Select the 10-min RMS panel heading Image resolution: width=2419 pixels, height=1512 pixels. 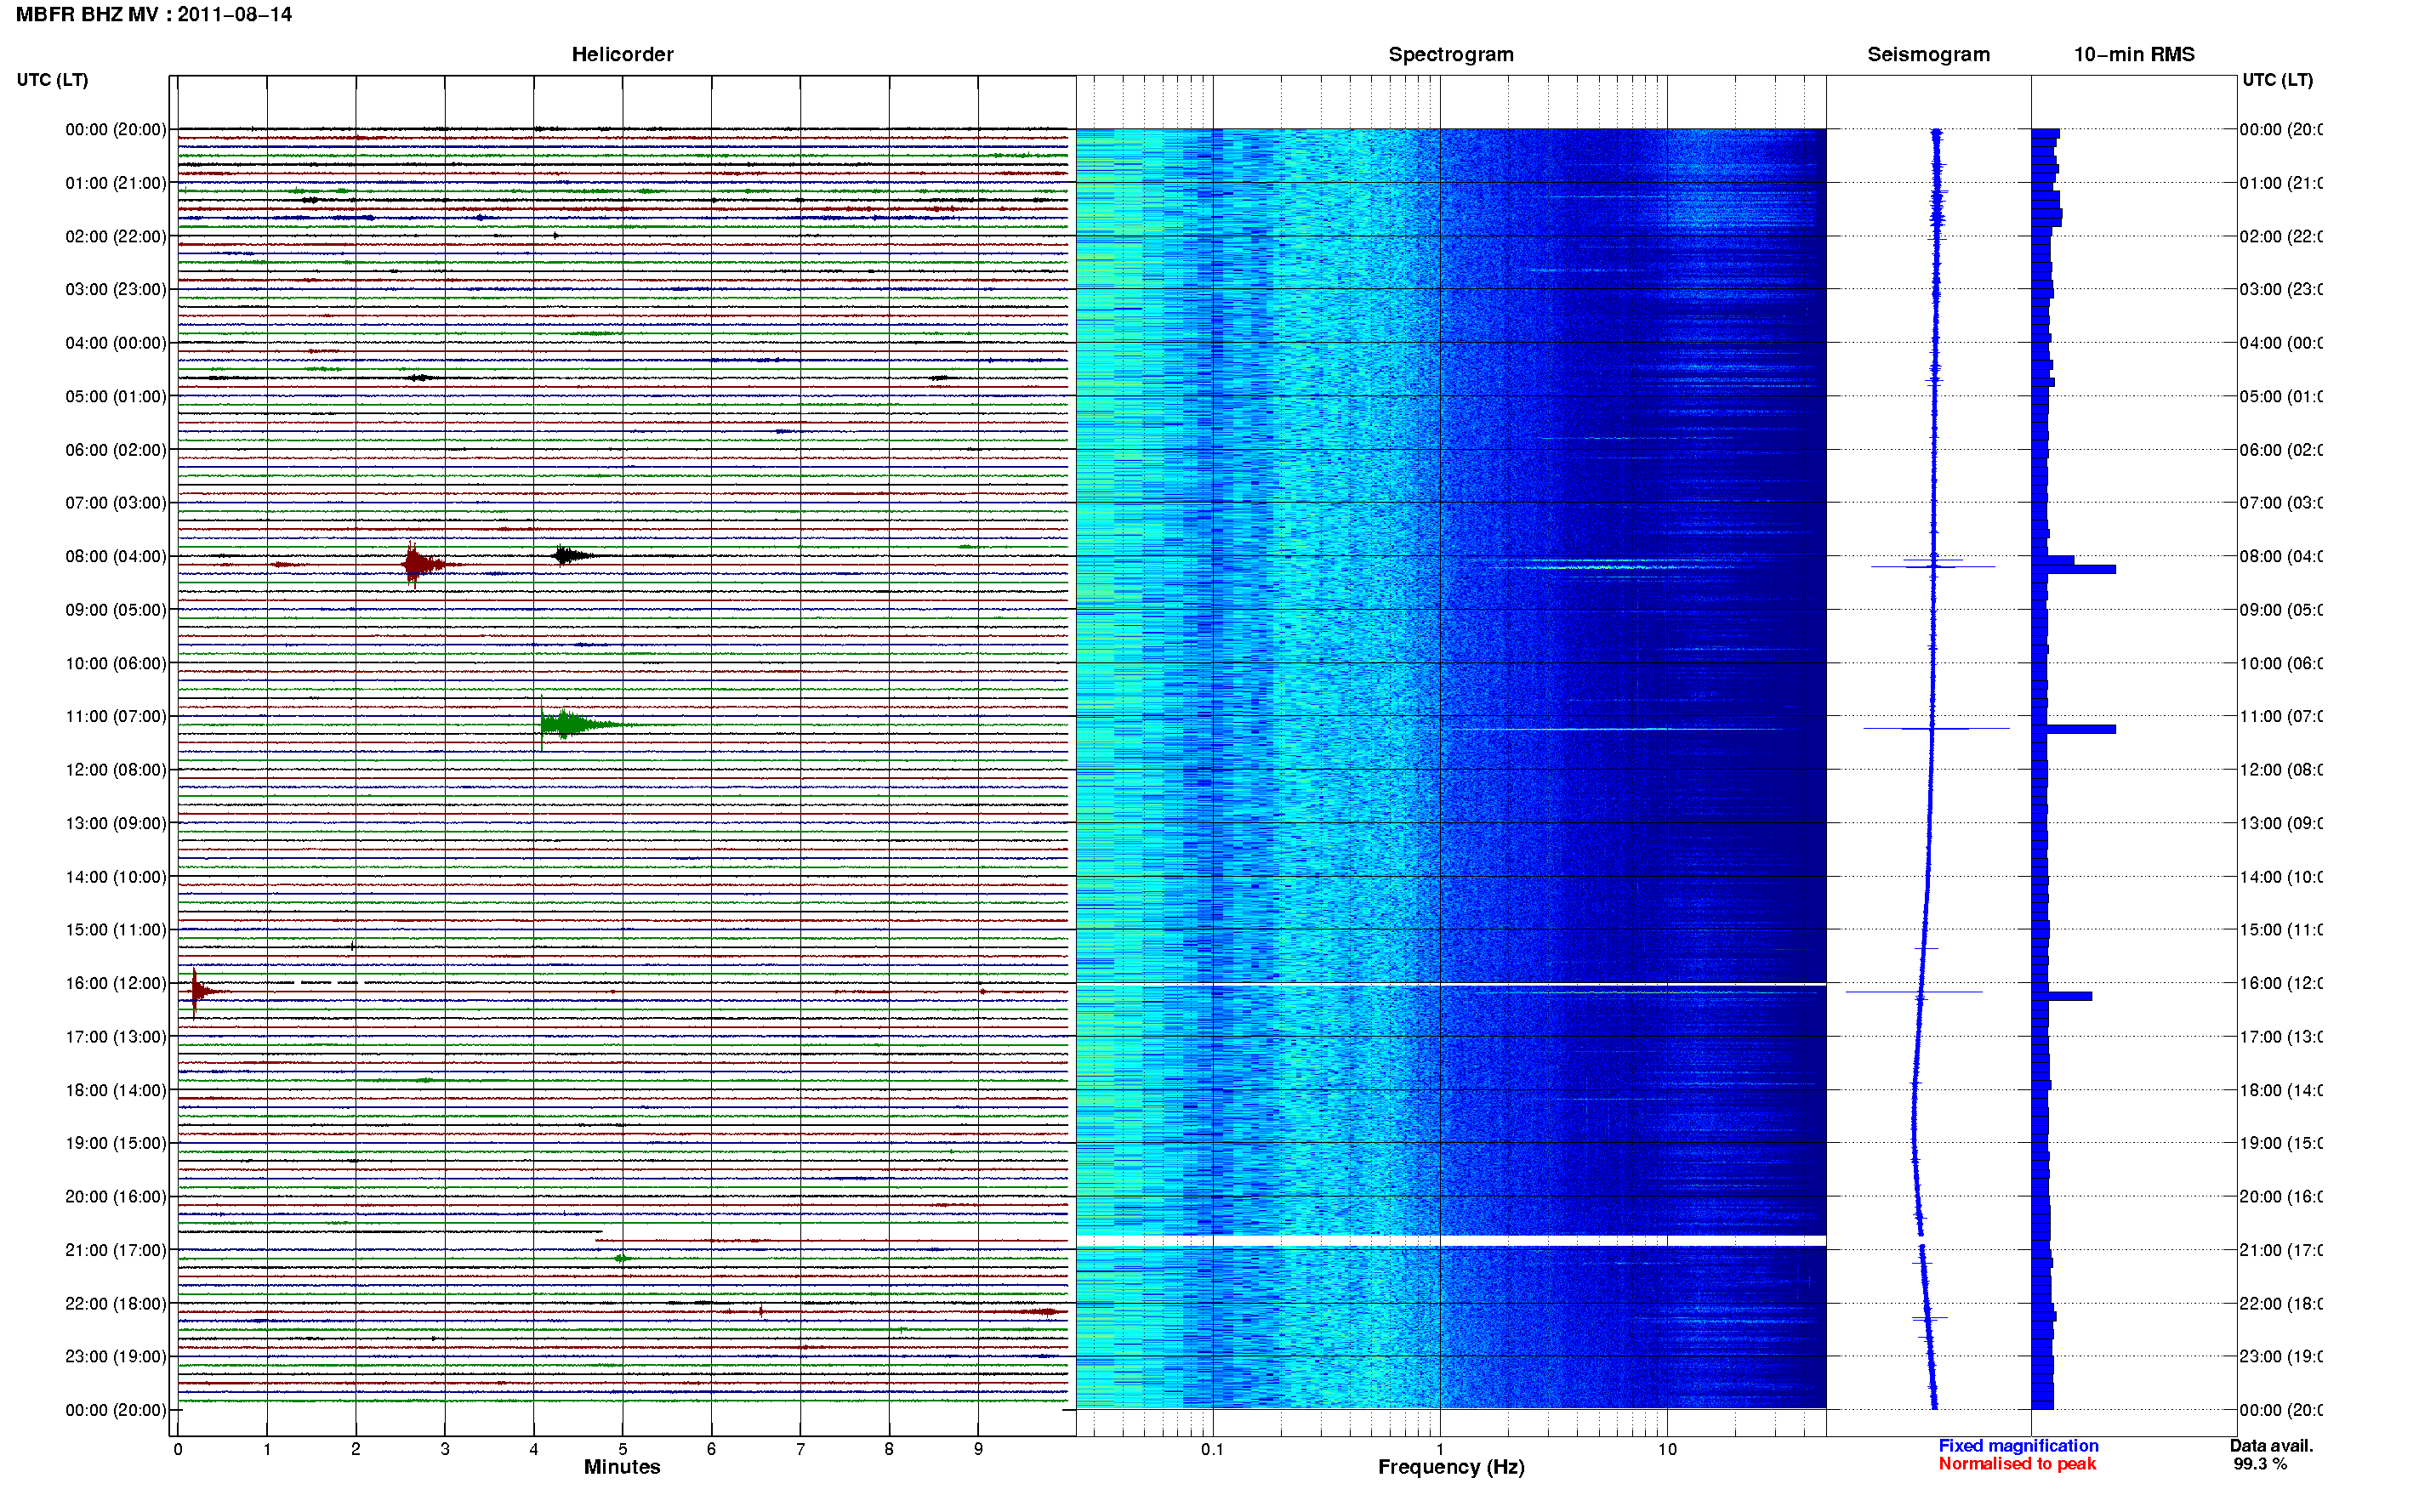[2133, 54]
